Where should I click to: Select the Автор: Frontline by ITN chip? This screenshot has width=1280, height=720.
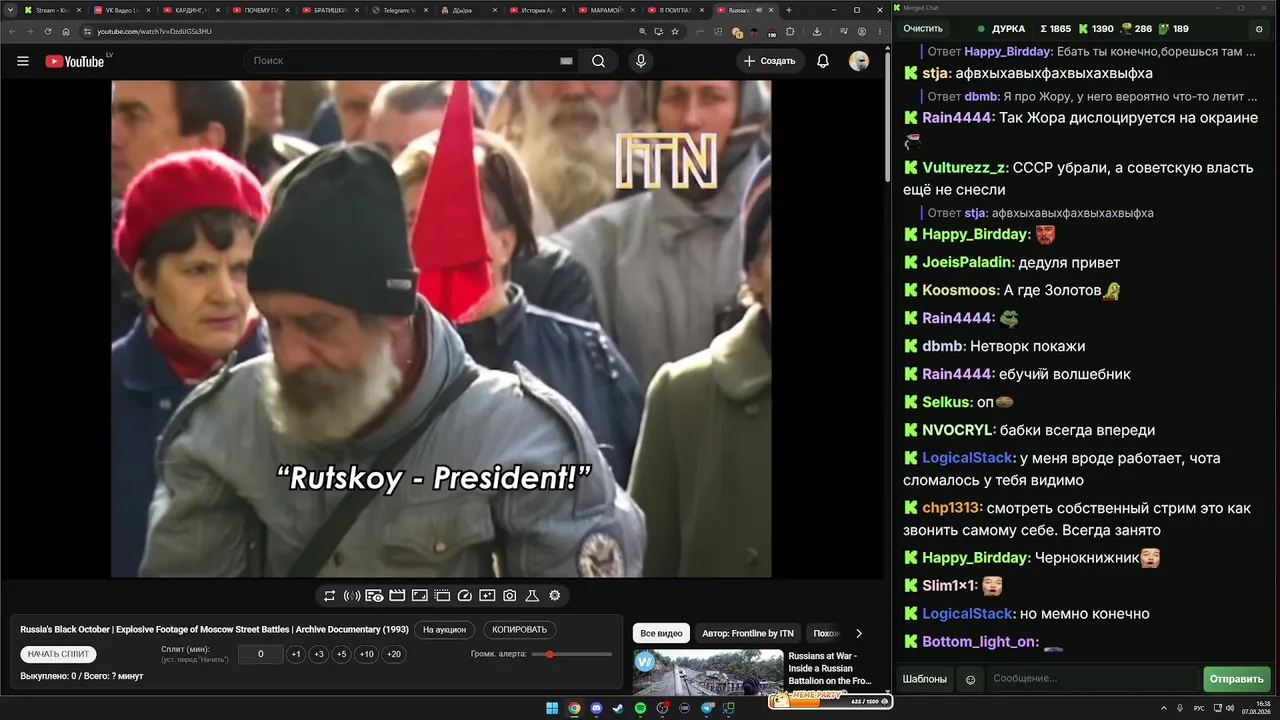[x=748, y=633]
